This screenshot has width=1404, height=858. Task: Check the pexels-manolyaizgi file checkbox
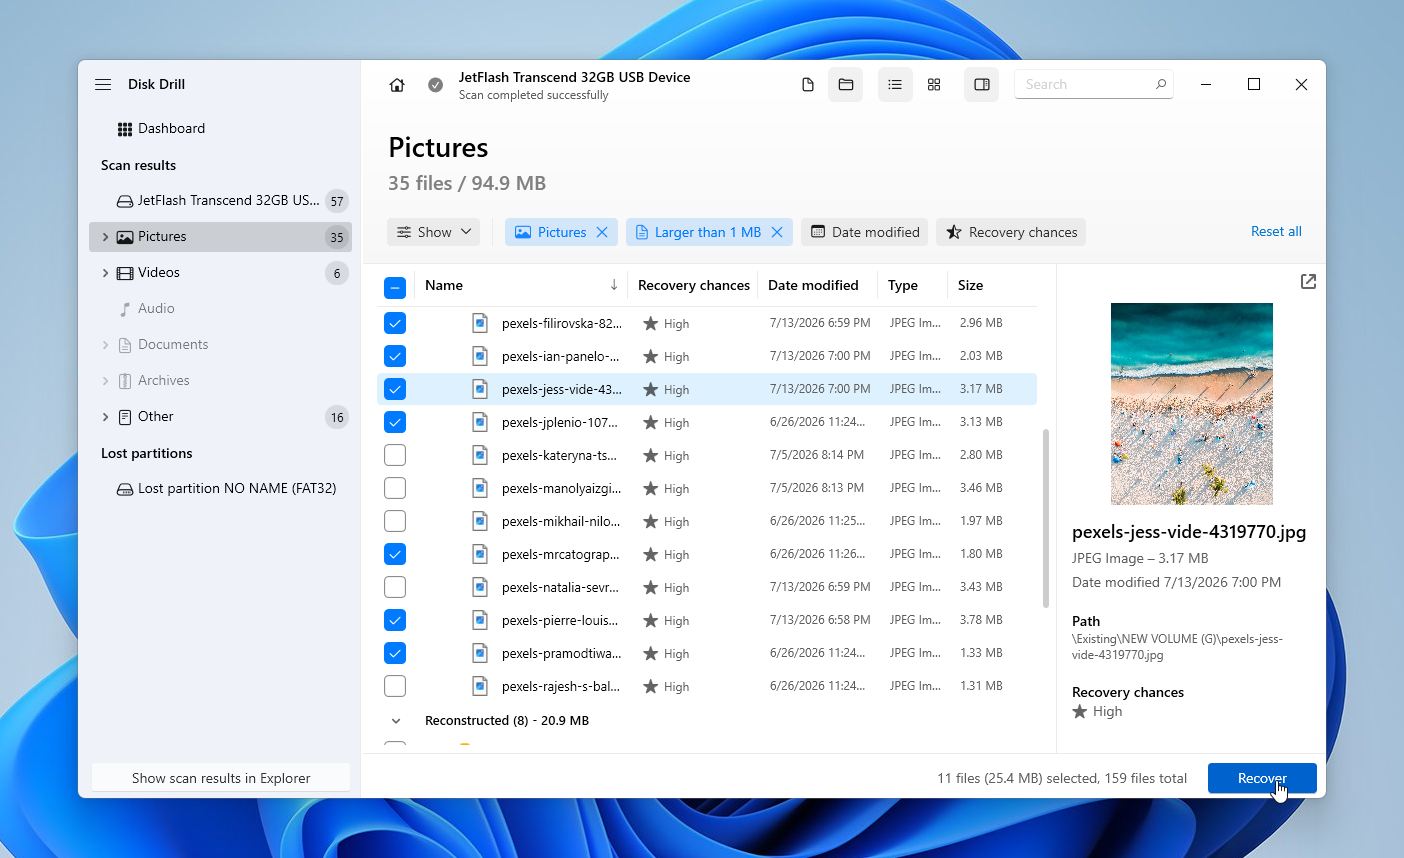[x=395, y=488]
